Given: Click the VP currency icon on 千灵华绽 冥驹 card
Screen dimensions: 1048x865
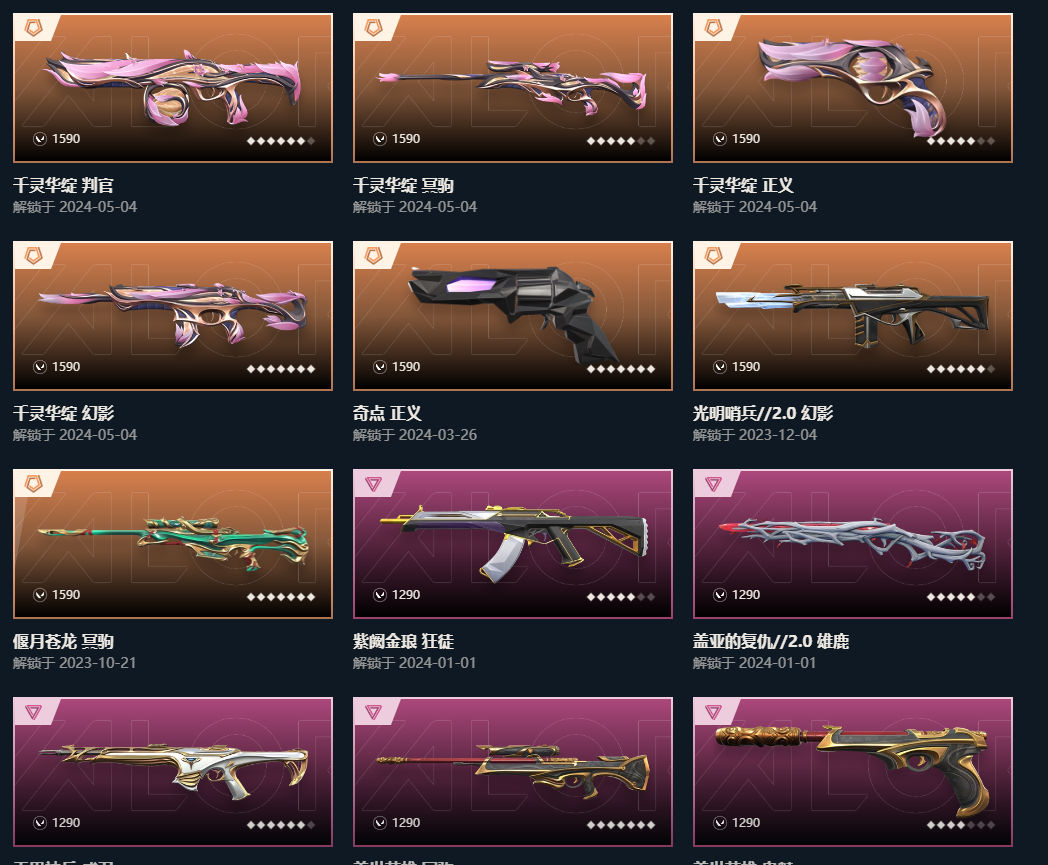Looking at the screenshot, I should click(380, 139).
